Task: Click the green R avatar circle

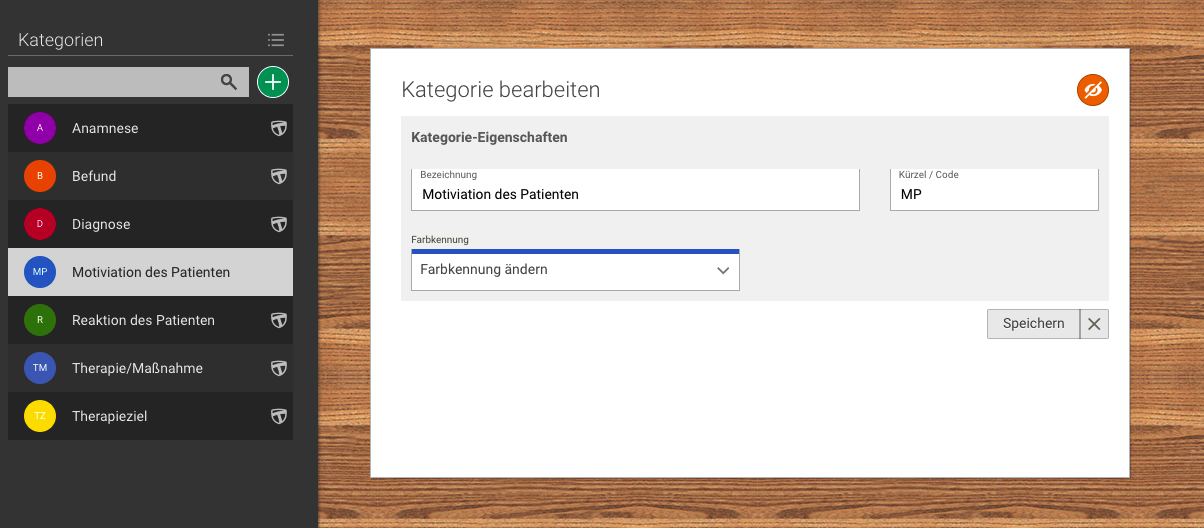Action: [40, 320]
